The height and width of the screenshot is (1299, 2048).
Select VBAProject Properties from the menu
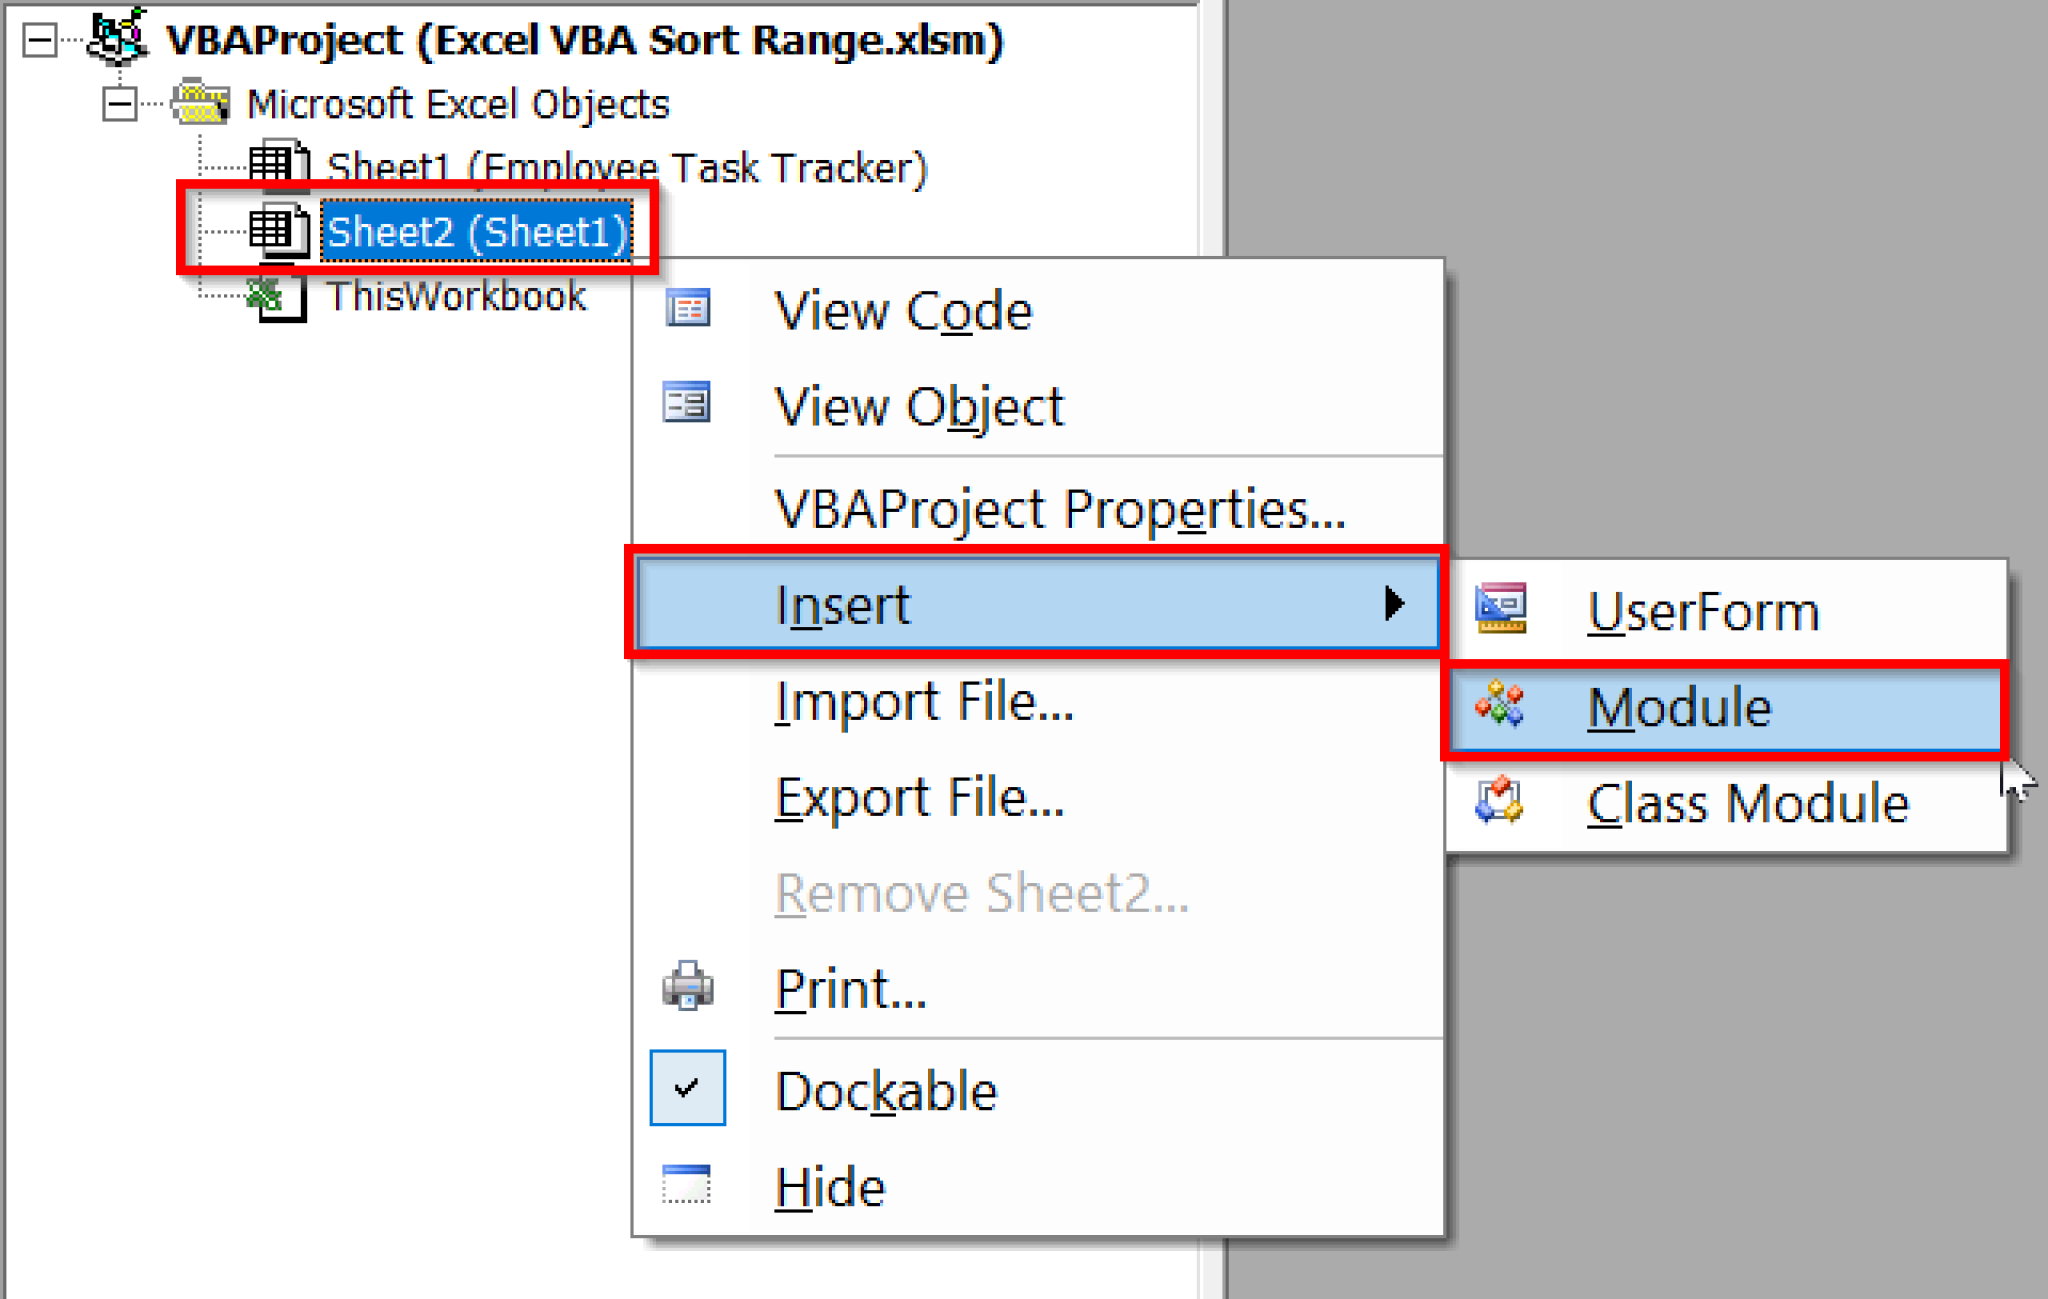[1060, 508]
